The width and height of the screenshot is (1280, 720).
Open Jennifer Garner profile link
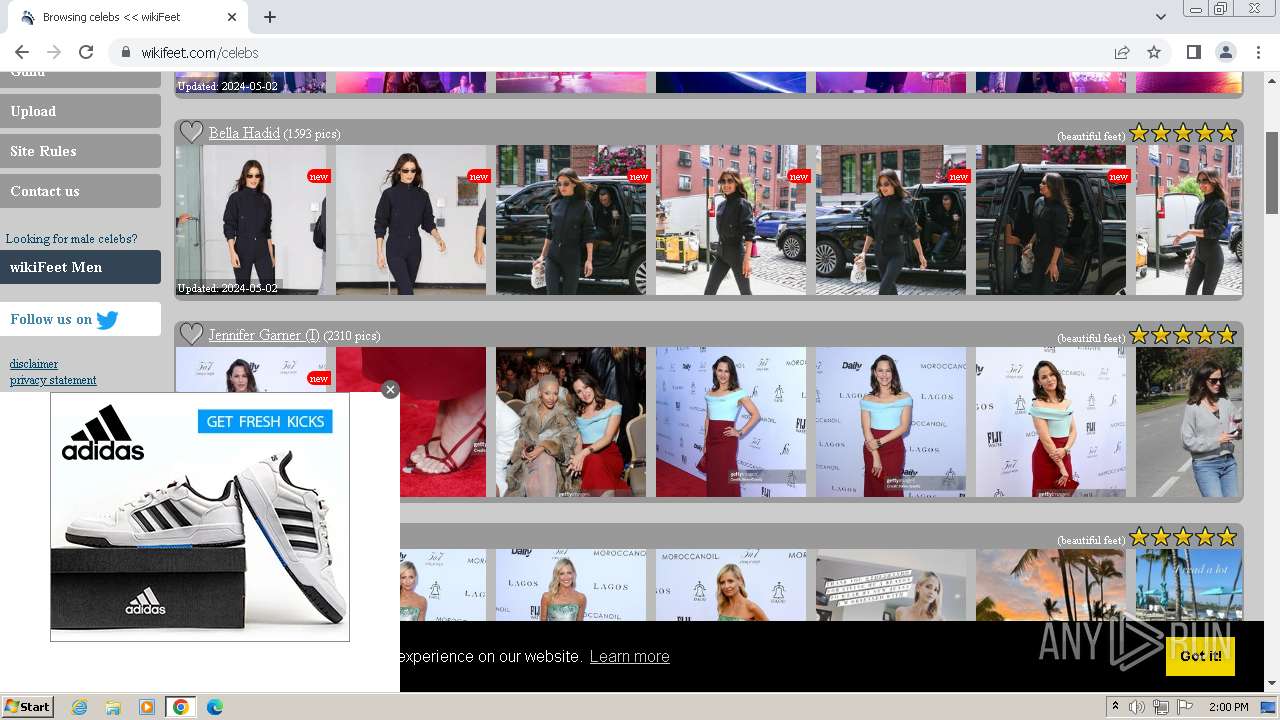(x=264, y=335)
